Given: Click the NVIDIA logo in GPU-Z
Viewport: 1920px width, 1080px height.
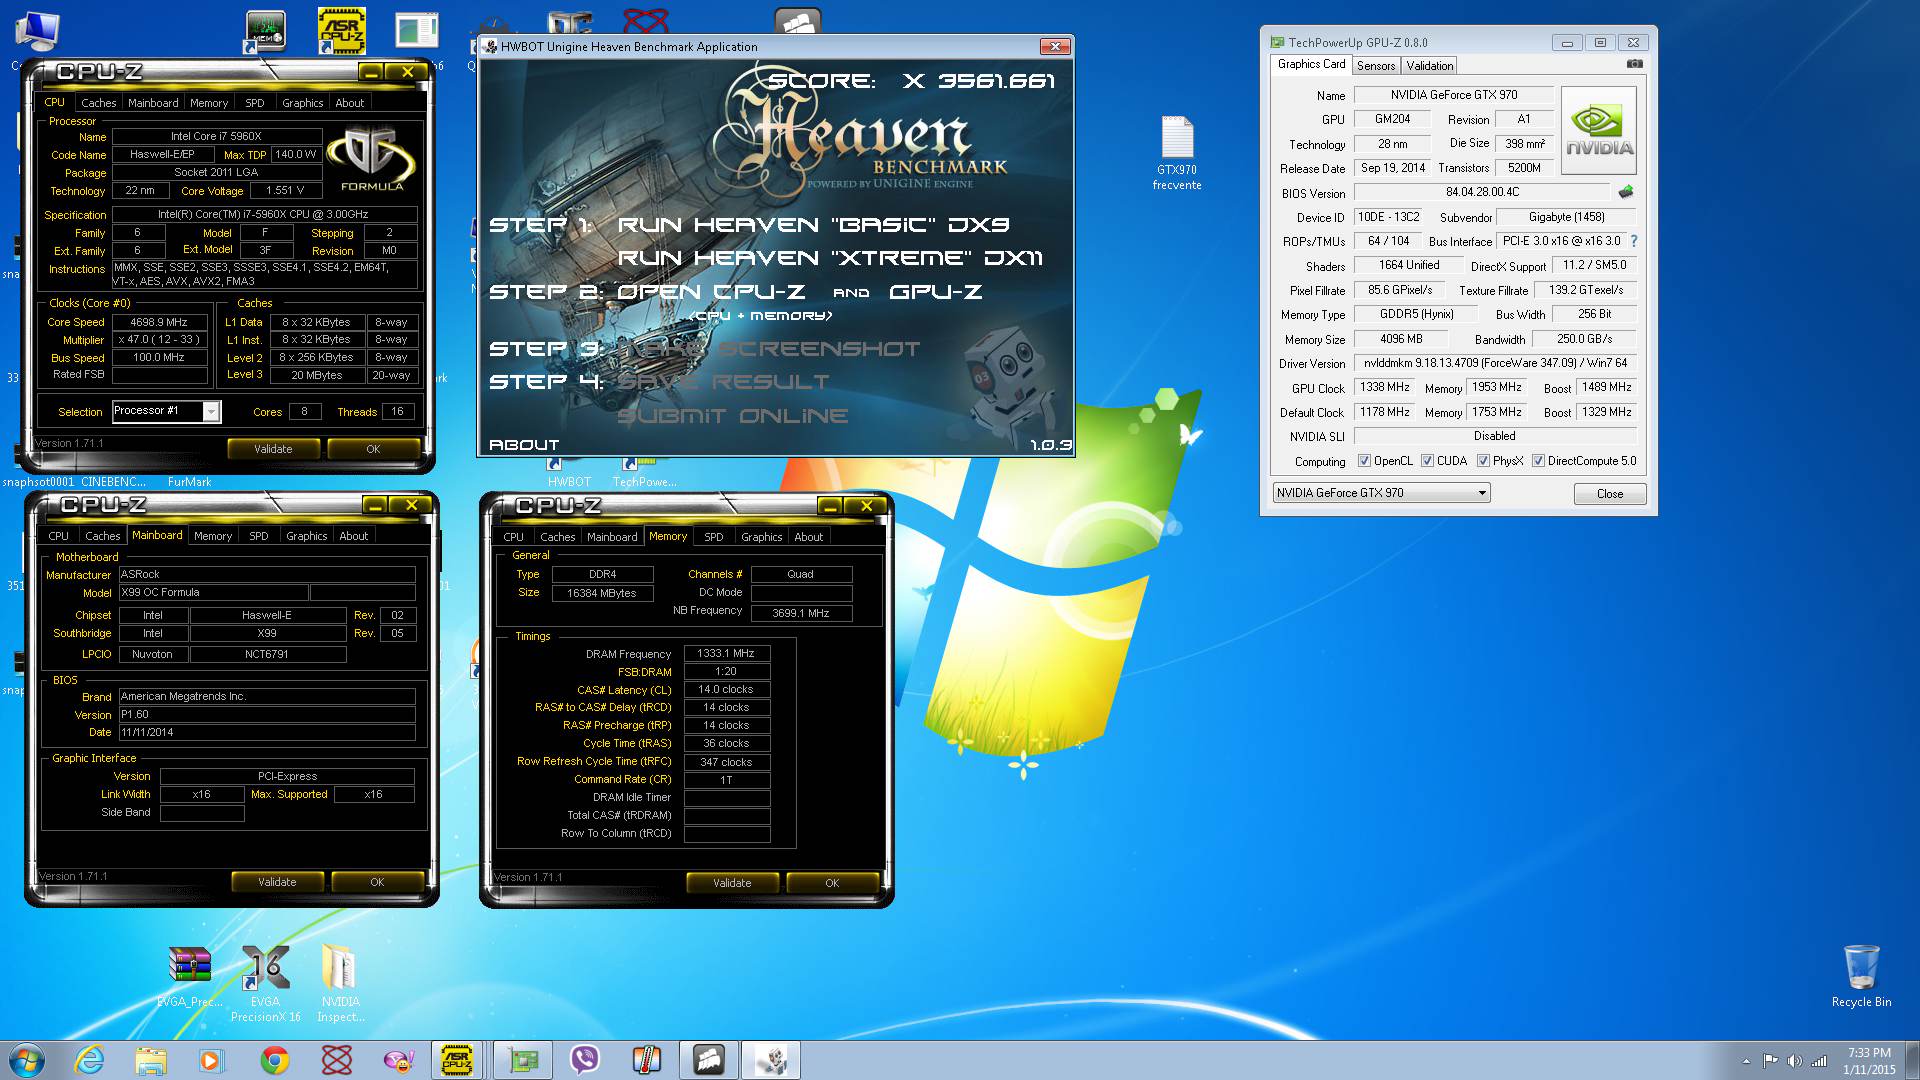Looking at the screenshot, I should click(x=1598, y=130).
